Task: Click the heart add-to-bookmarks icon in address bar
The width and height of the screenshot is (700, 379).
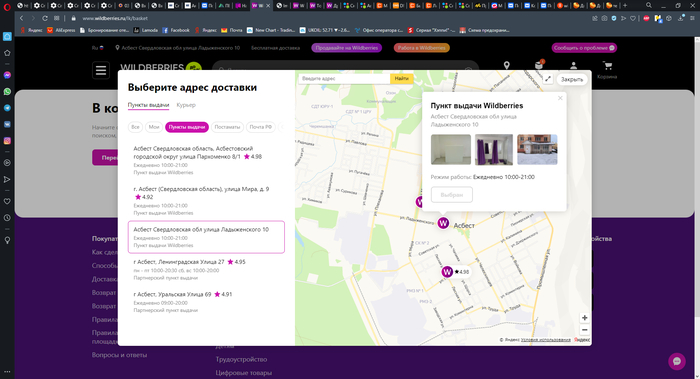Action: 633,18
